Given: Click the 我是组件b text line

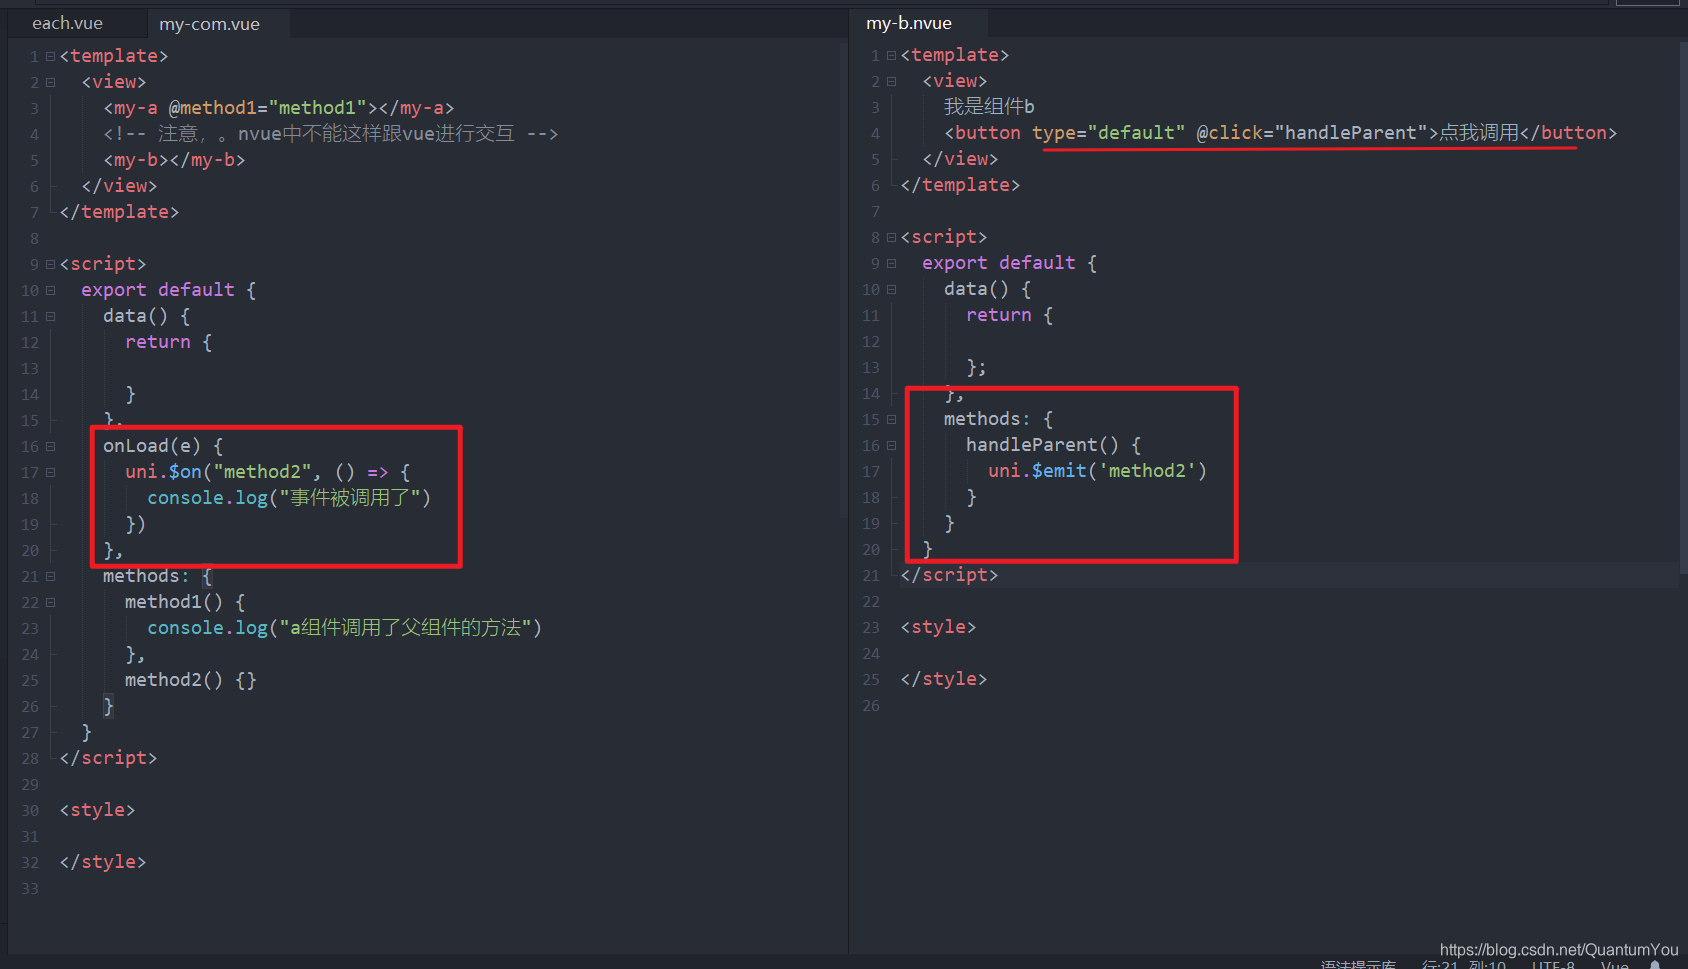Looking at the screenshot, I should pos(989,107).
